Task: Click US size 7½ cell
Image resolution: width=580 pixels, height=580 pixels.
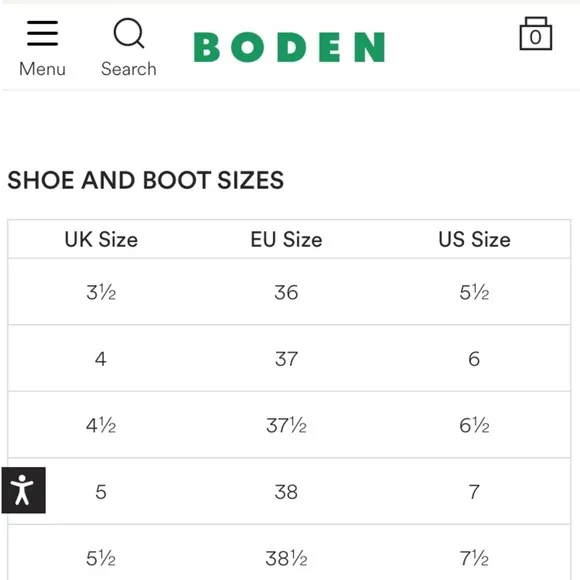Action: pyautogui.click(x=474, y=558)
